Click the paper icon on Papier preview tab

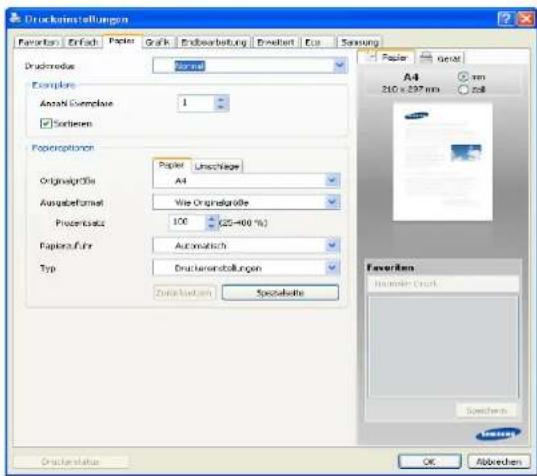(x=371, y=57)
